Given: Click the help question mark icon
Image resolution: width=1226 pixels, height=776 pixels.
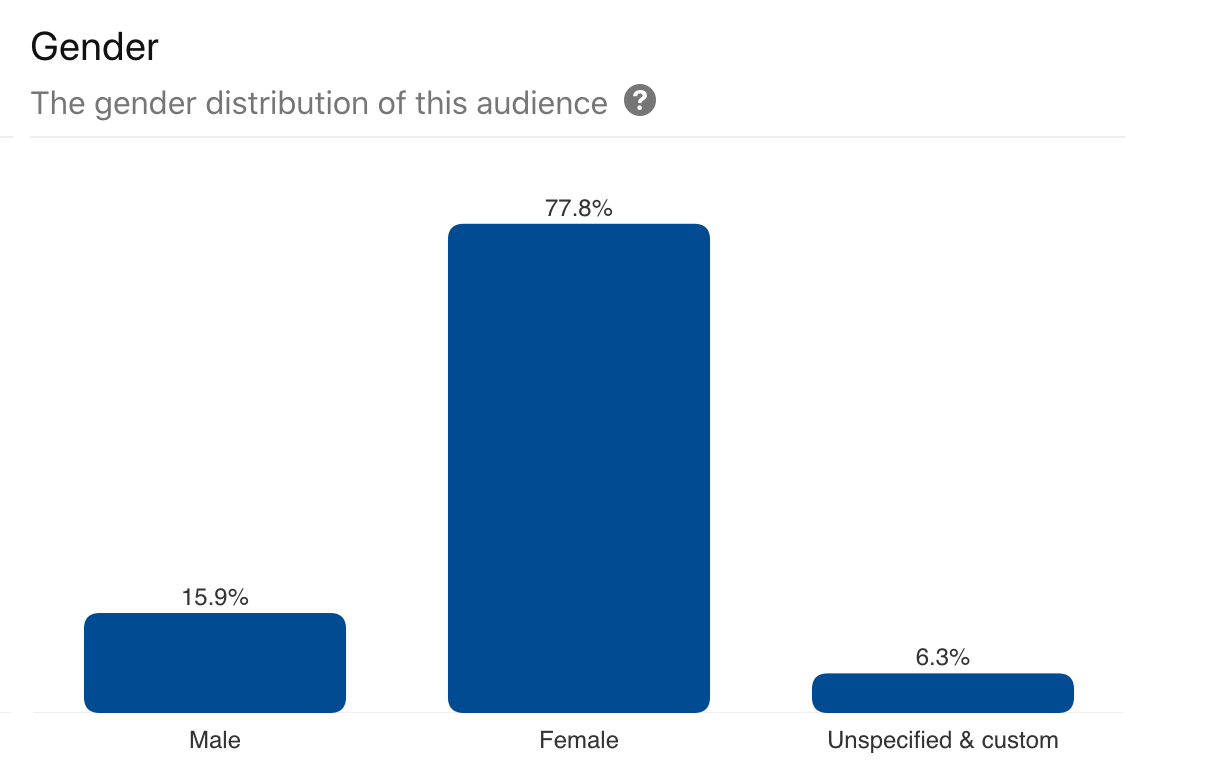Looking at the screenshot, I should click(640, 101).
